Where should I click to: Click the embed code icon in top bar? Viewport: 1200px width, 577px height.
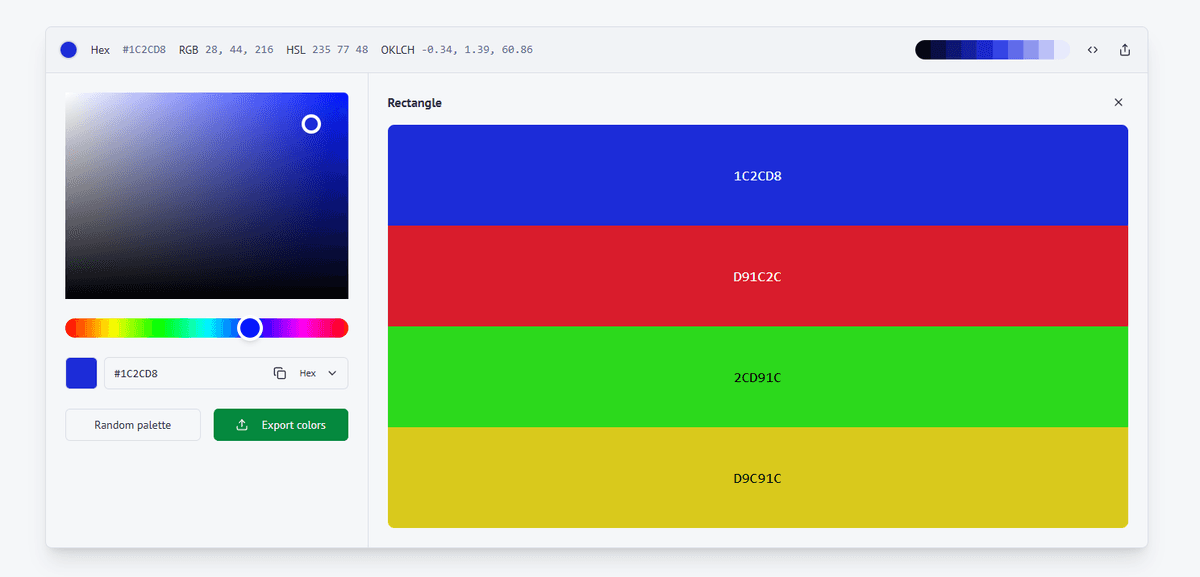pos(1092,49)
